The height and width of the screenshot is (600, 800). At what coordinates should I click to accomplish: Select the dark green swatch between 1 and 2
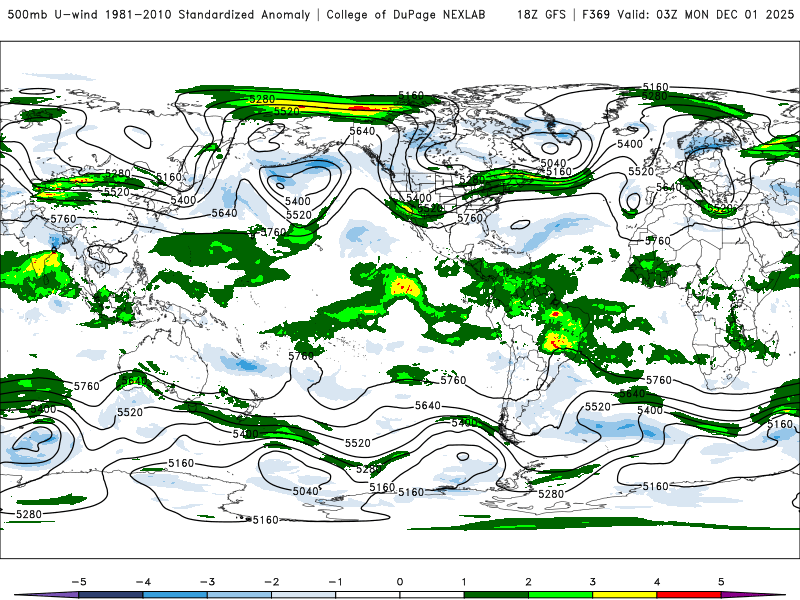tap(496, 595)
